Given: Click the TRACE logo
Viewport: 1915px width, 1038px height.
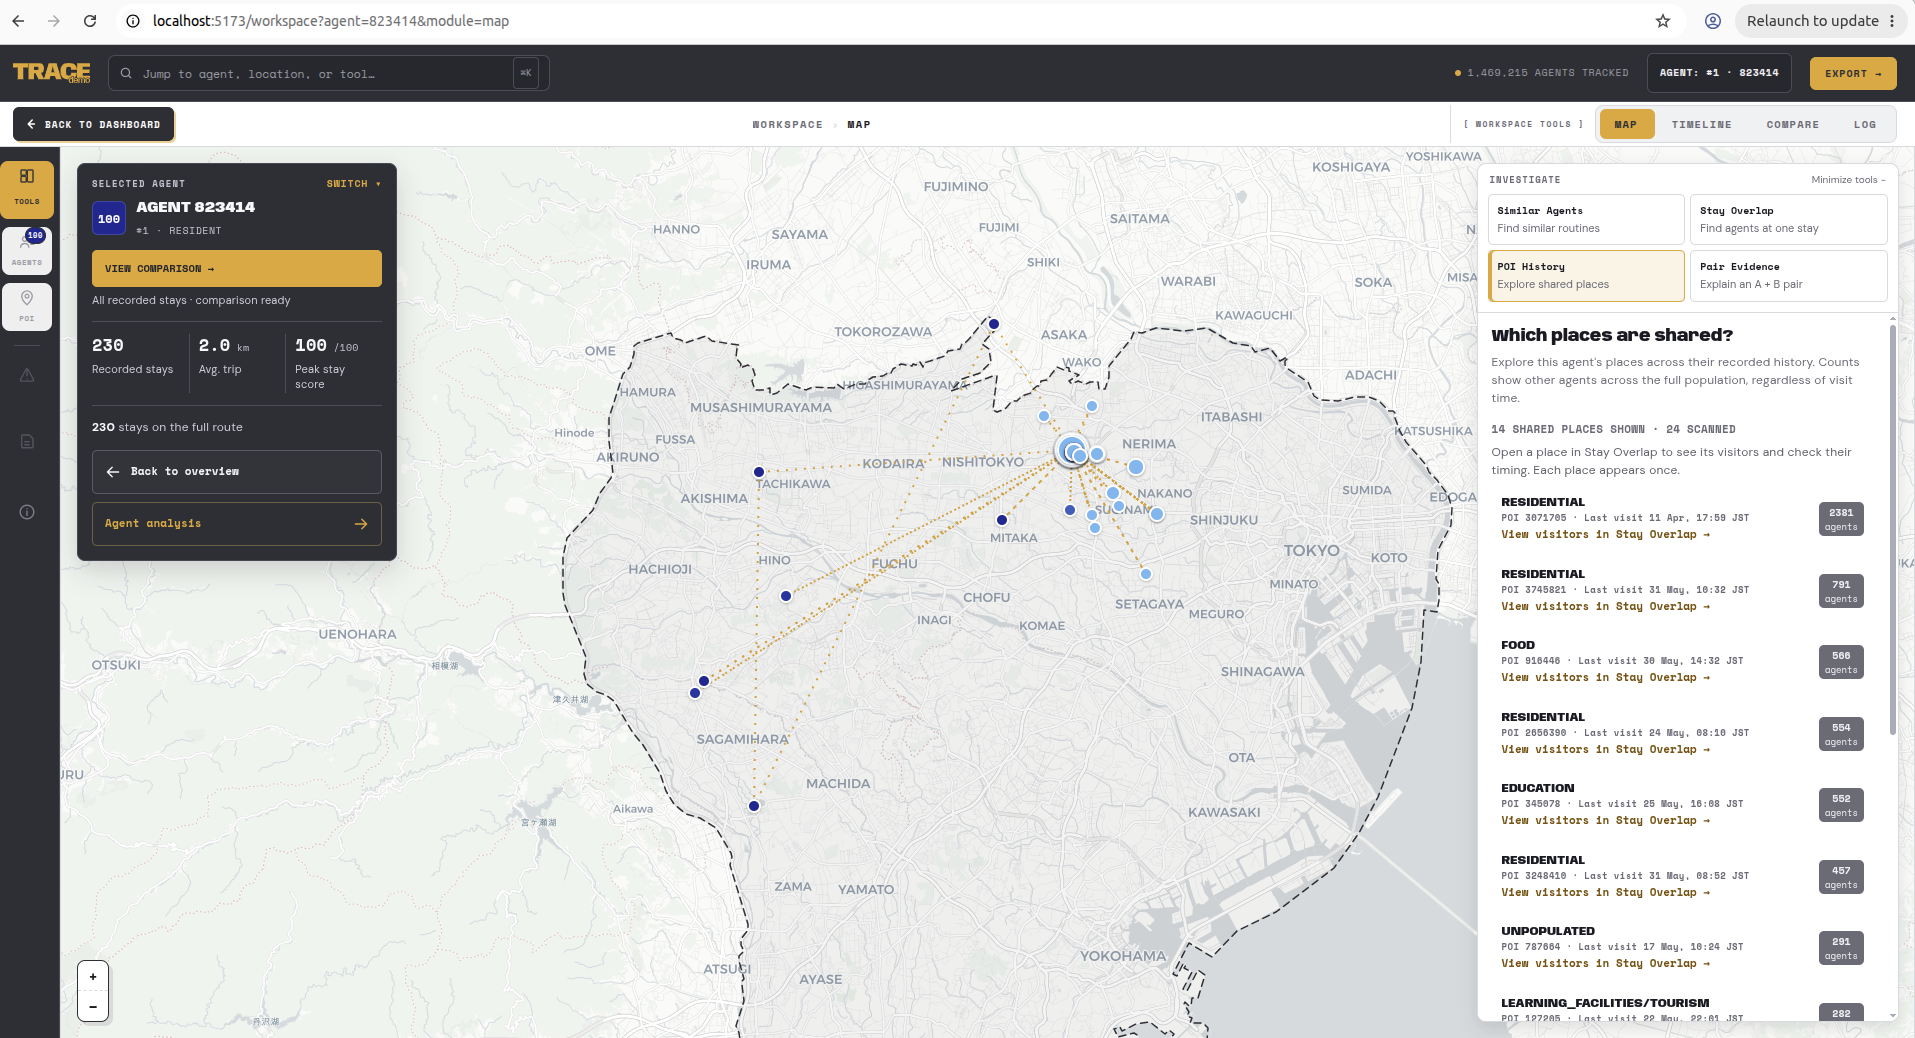Looking at the screenshot, I should point(51,73).
